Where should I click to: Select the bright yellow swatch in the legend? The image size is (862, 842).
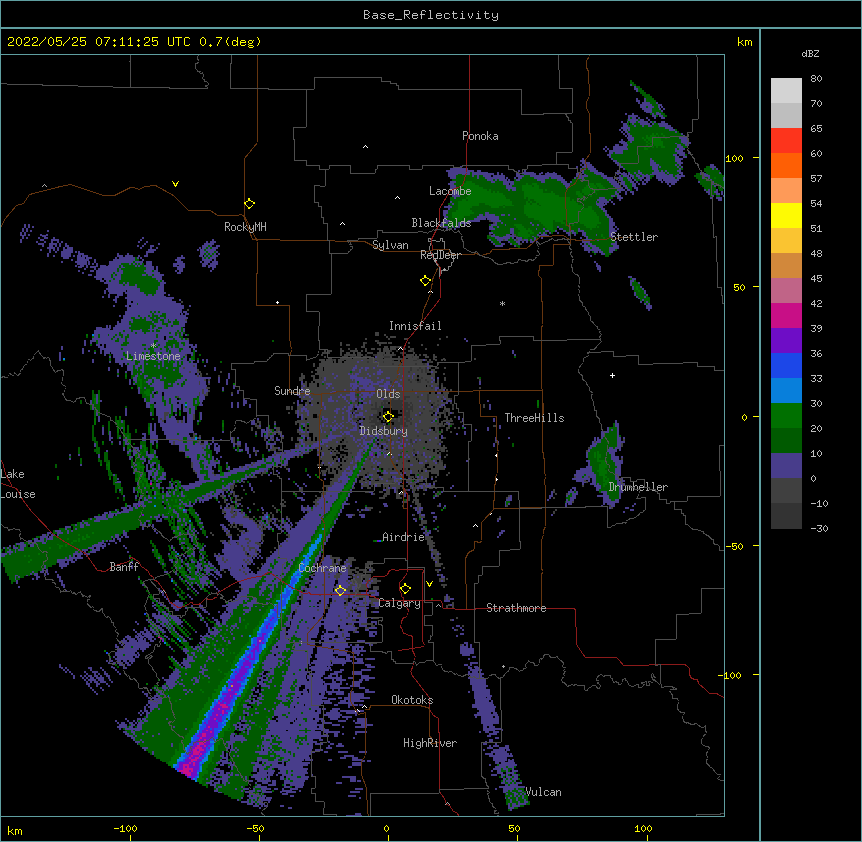click(x=786, y=215)
